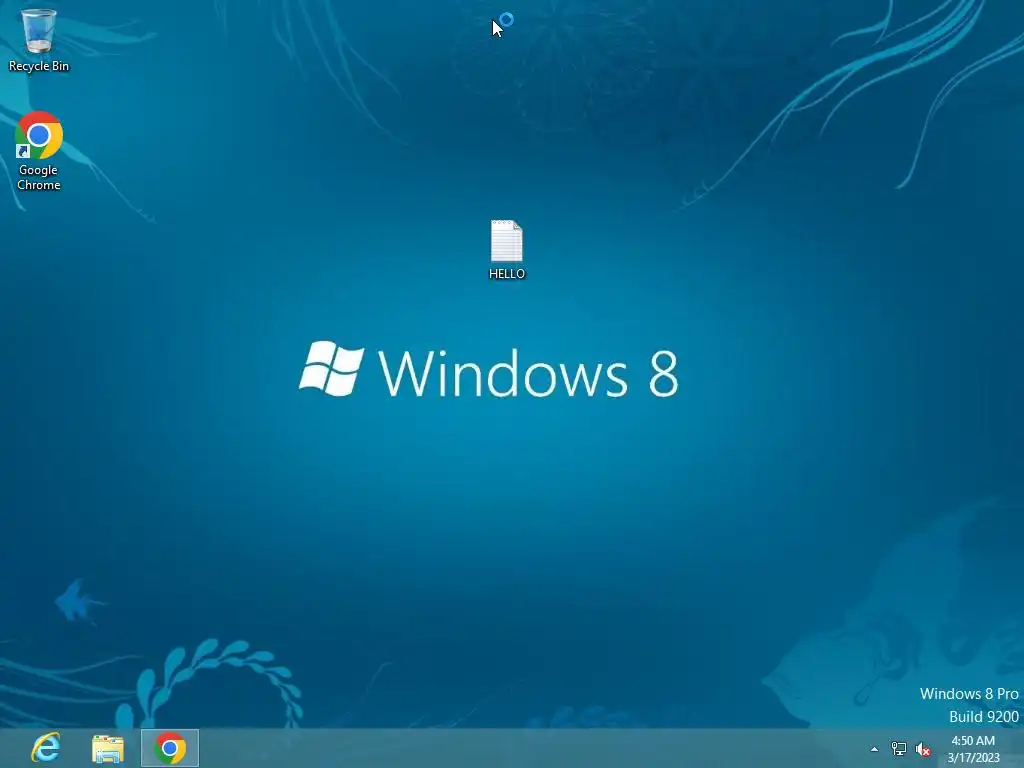Open File Explorer from the taskbar
Screen dimensions: 1024x768
[x=108, y=748]
